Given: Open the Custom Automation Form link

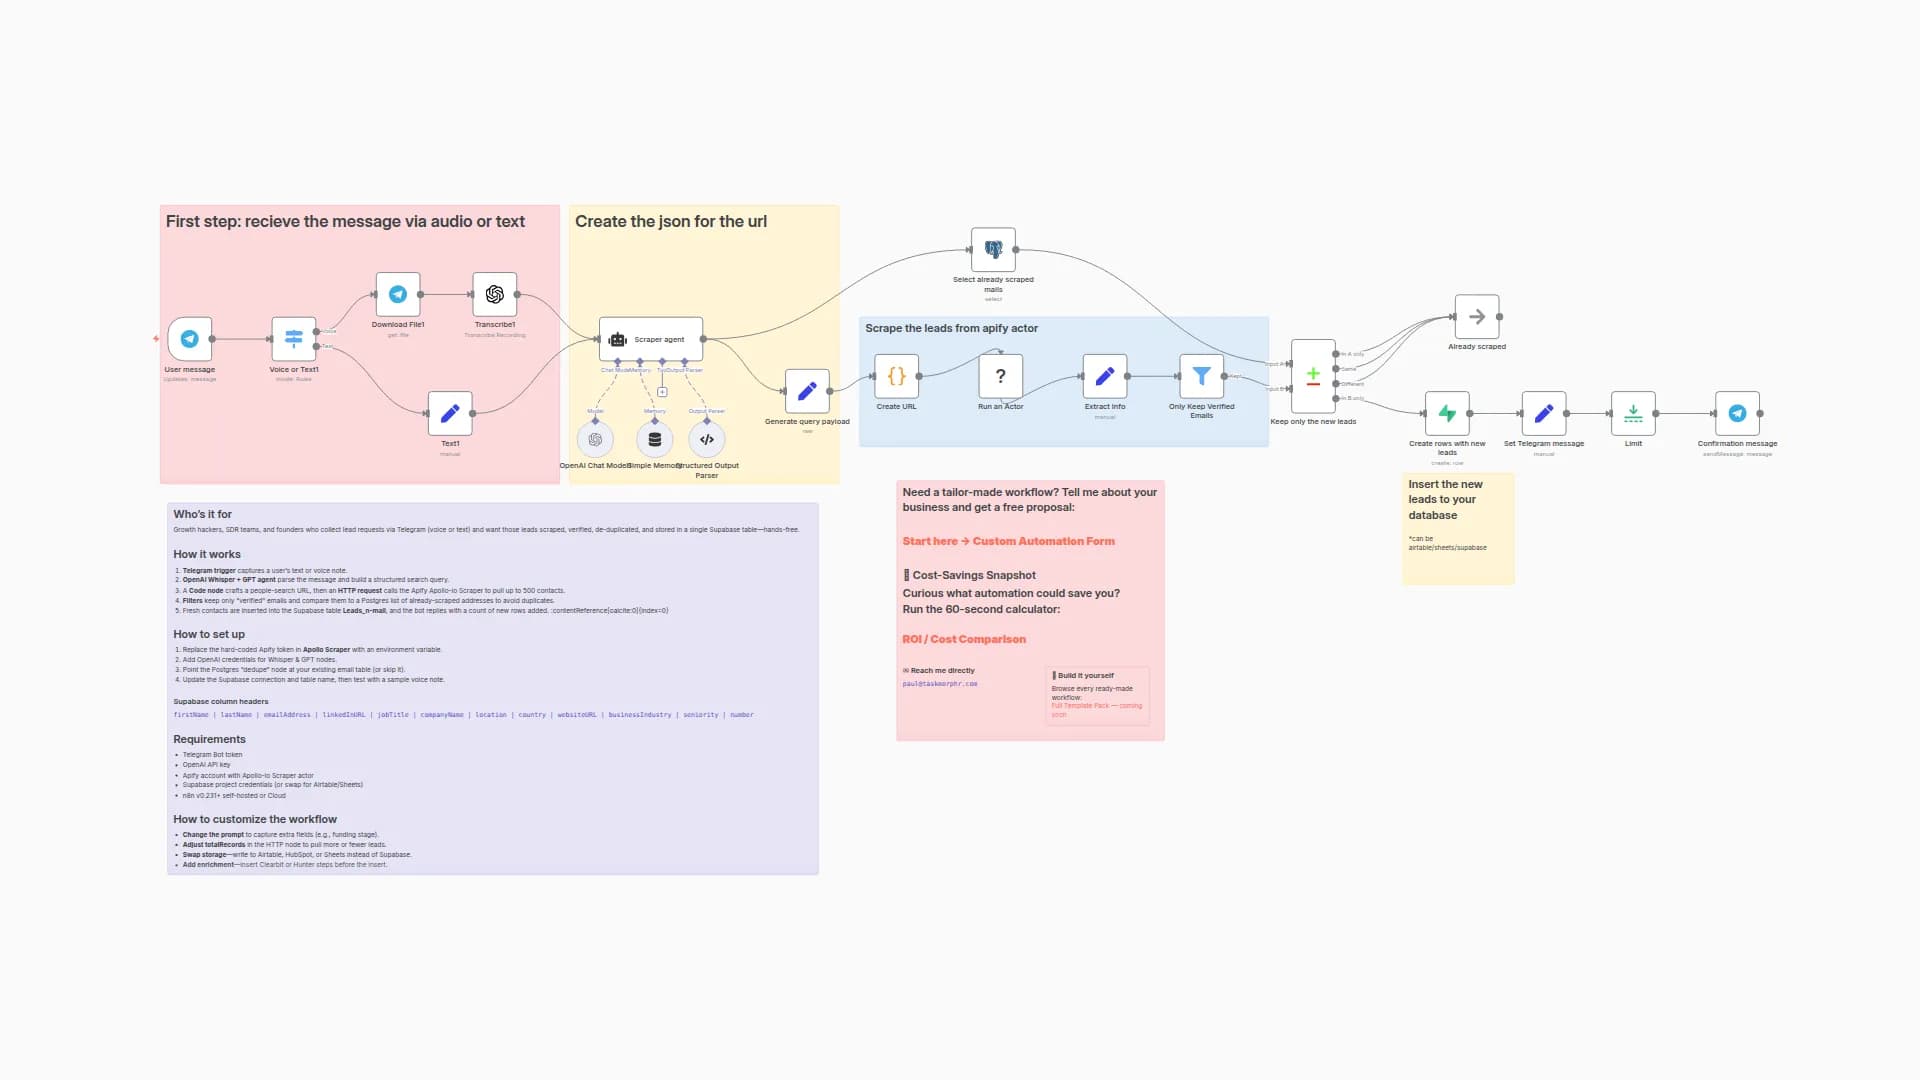Looking at the screenshot, I should (x=1043, y=541).
